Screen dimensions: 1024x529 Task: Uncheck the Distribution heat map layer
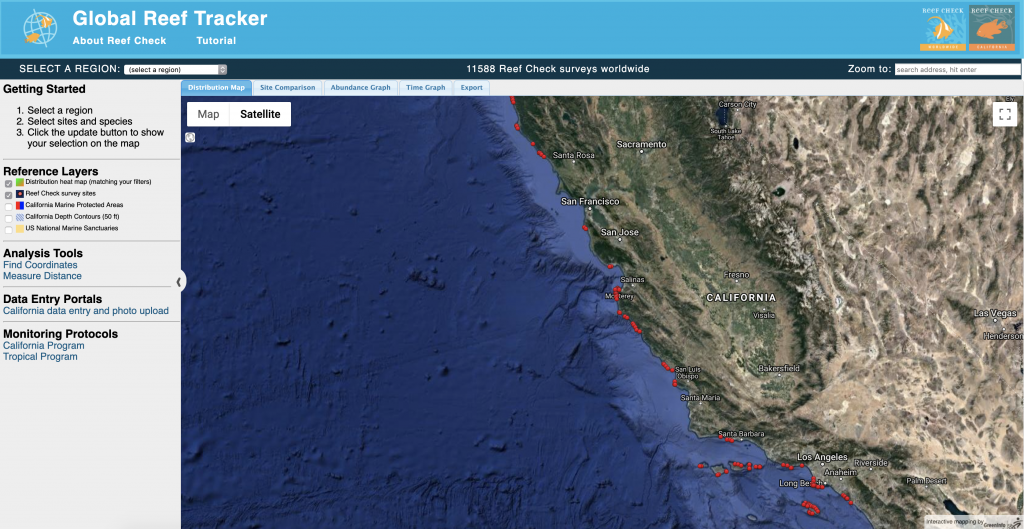click(9, 183)
